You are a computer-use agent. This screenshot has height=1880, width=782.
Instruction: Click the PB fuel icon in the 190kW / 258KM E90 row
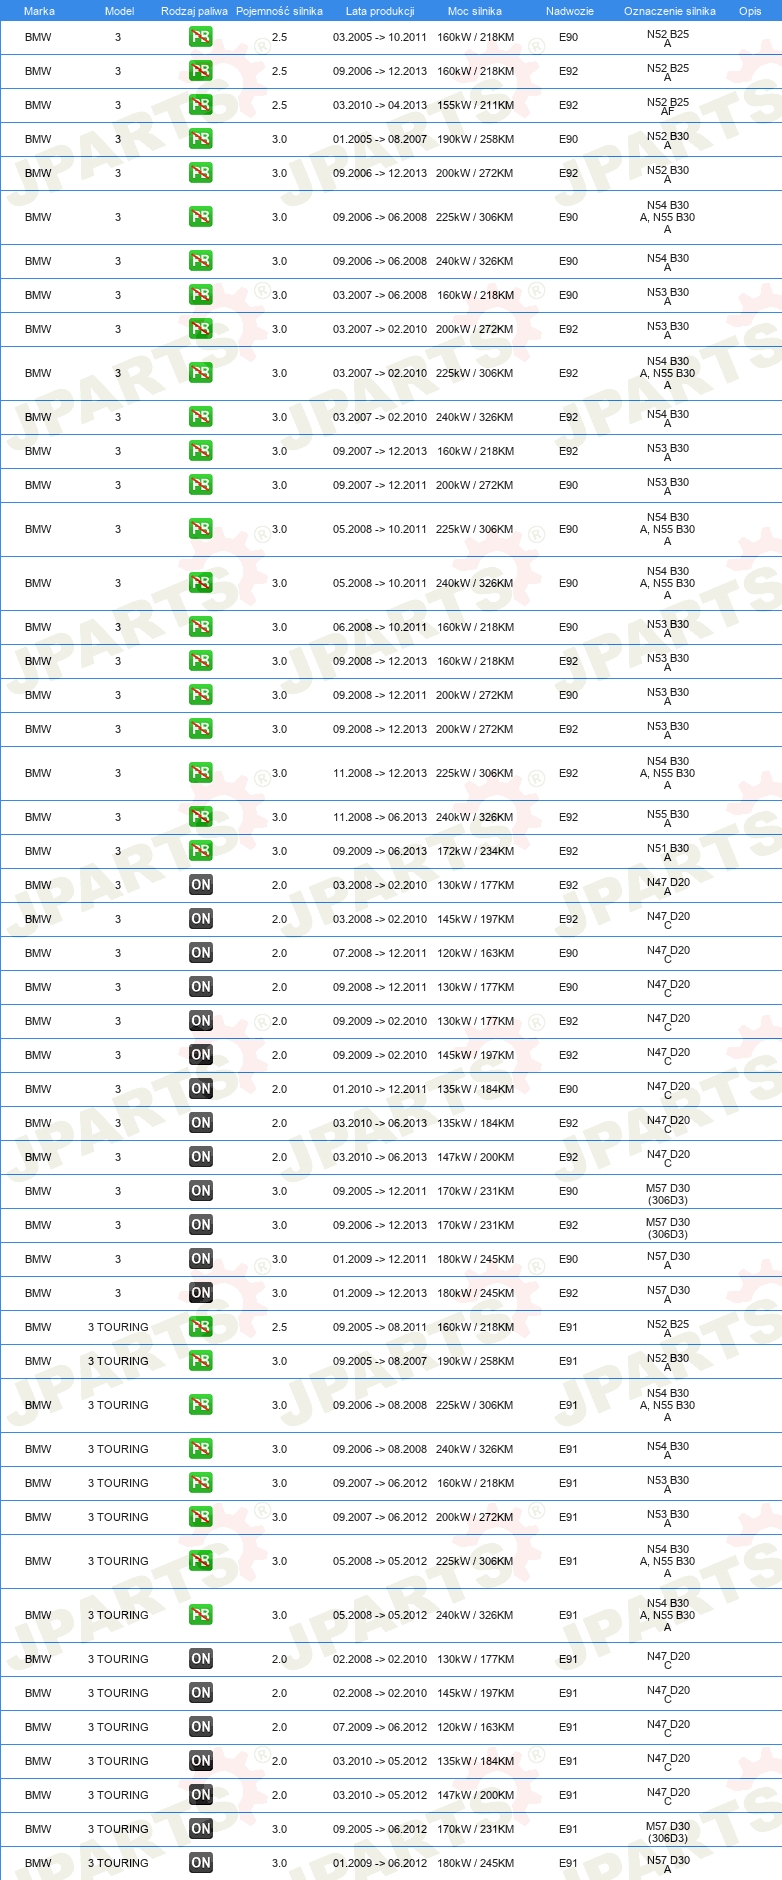201,139
